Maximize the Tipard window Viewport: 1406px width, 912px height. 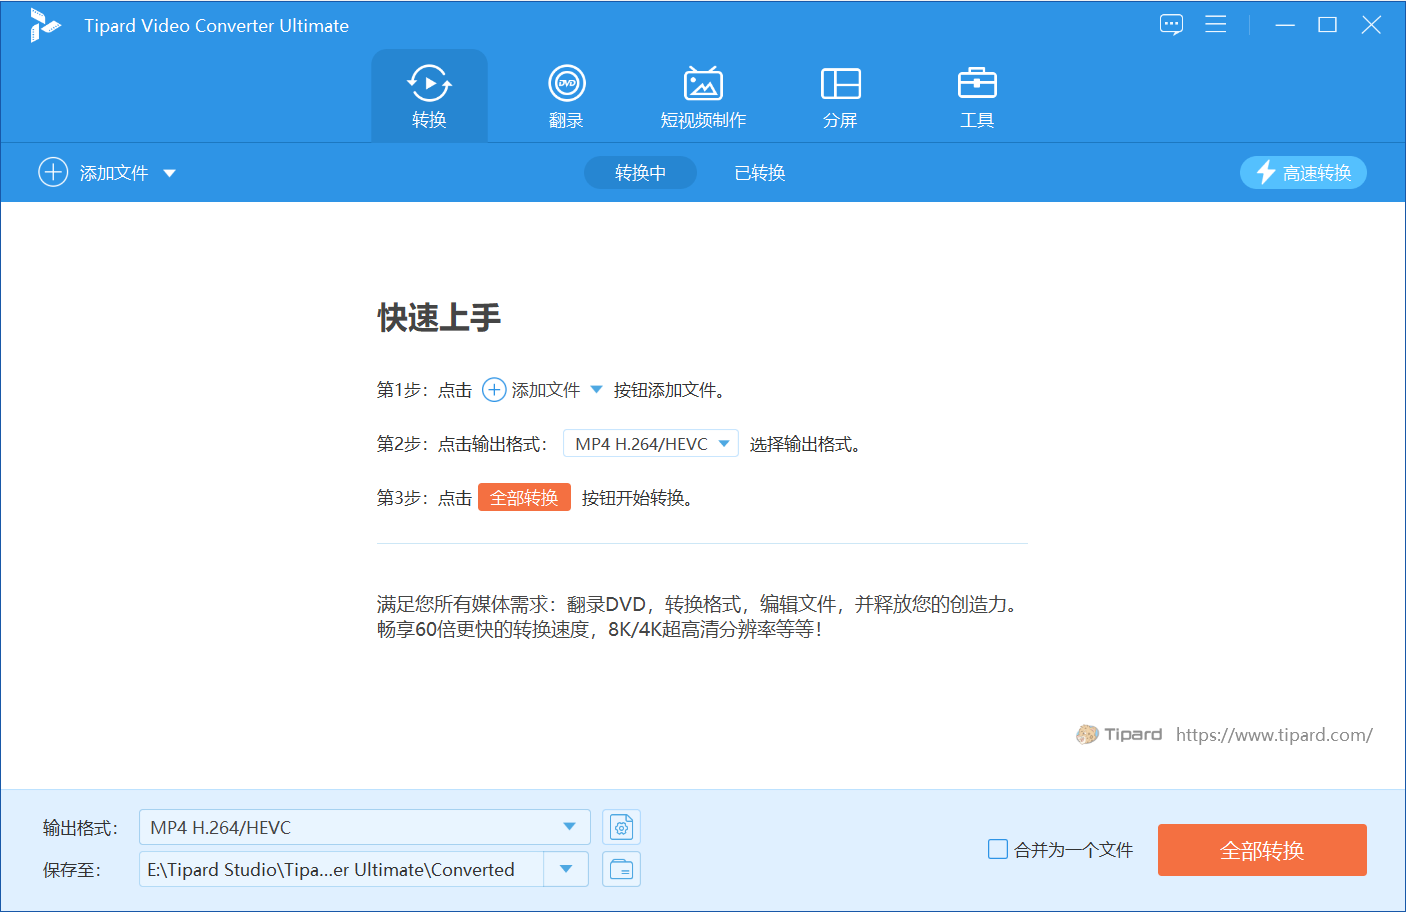pyautogui.click(x=1327, y=25)
